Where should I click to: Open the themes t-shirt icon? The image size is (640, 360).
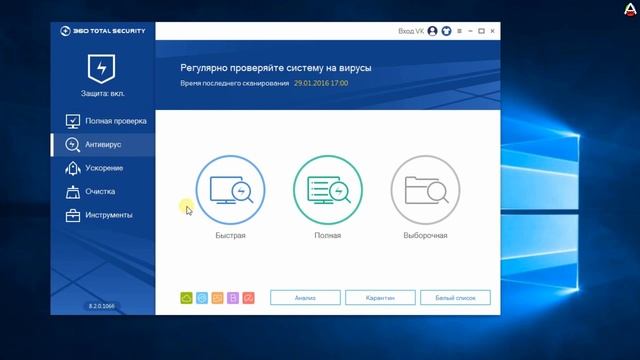pyautogui.click(x=446, y=31)
